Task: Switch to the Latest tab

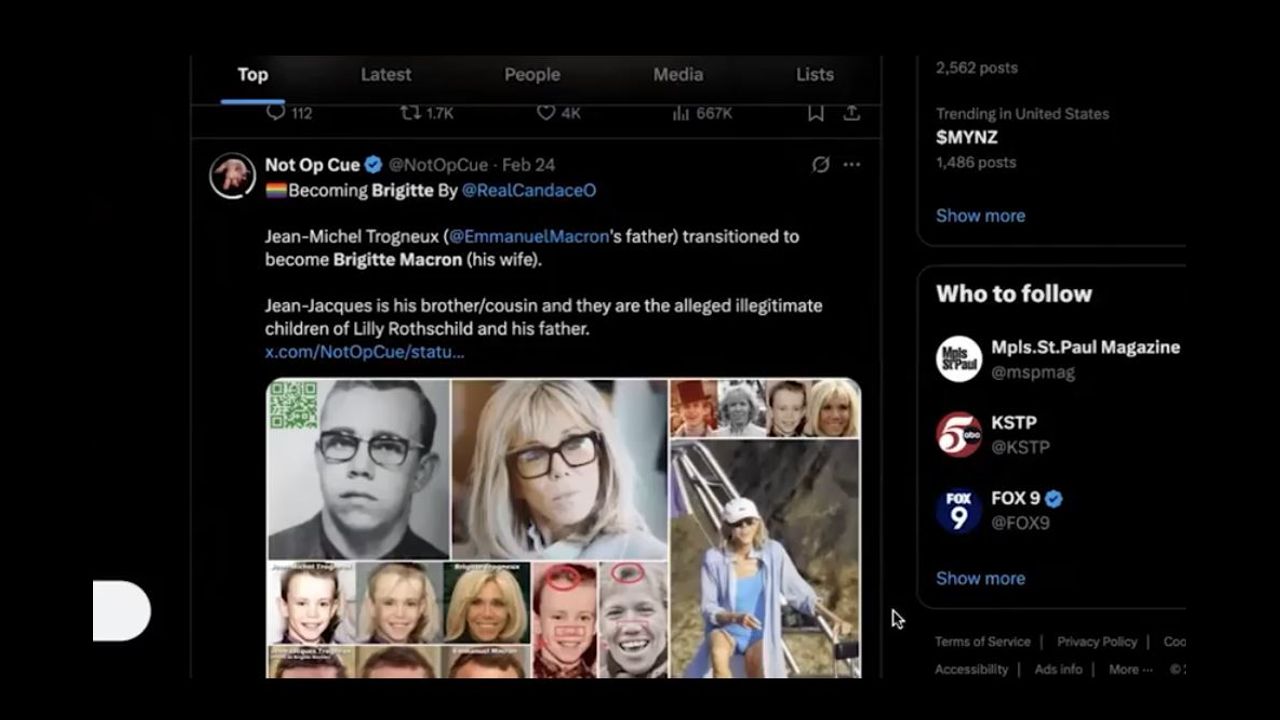Action: pyautogui.click(x=386, y=74)
